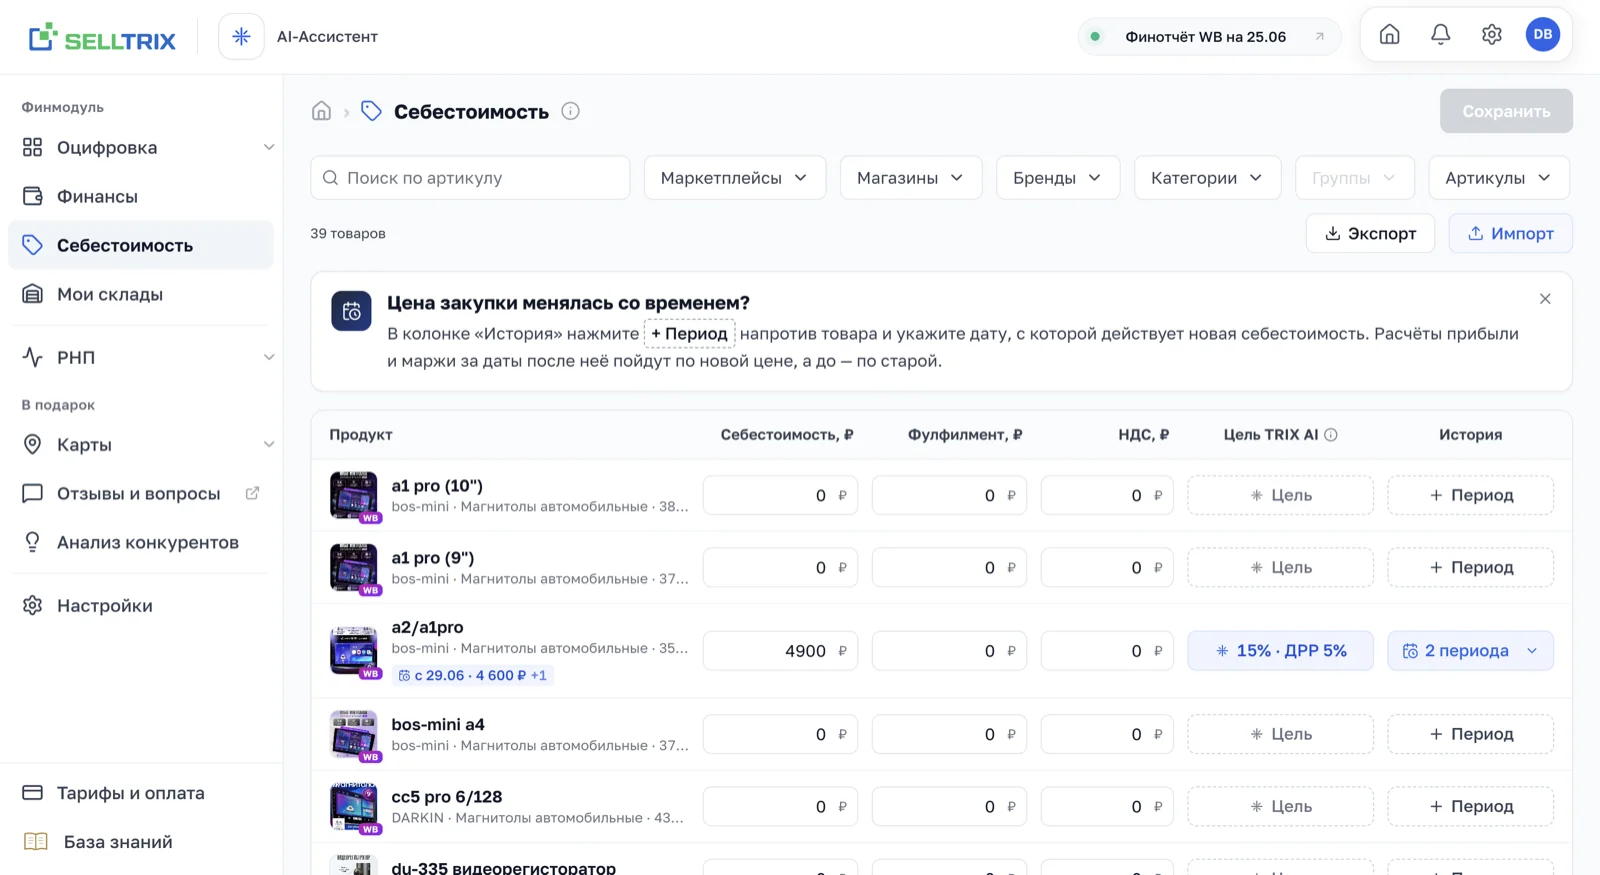This screenshot has width=1600, height=875.
Task: Click the cc5 pro 6/128 product name
Action: [x=447, y=797]
